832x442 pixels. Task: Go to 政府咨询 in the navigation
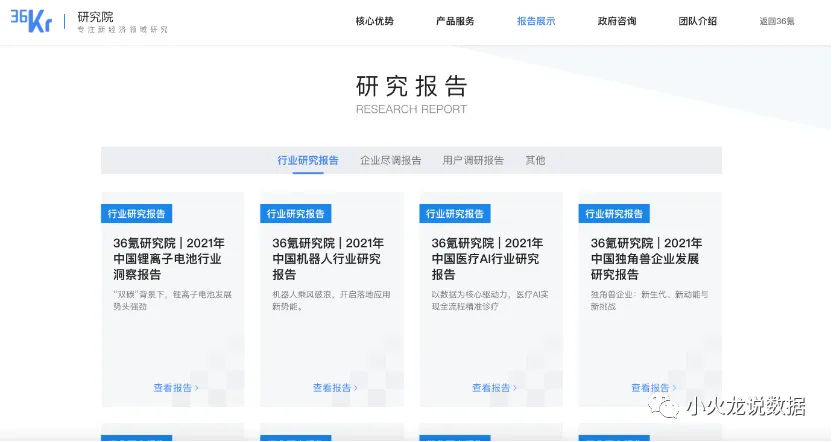click(x=617, y=21)
